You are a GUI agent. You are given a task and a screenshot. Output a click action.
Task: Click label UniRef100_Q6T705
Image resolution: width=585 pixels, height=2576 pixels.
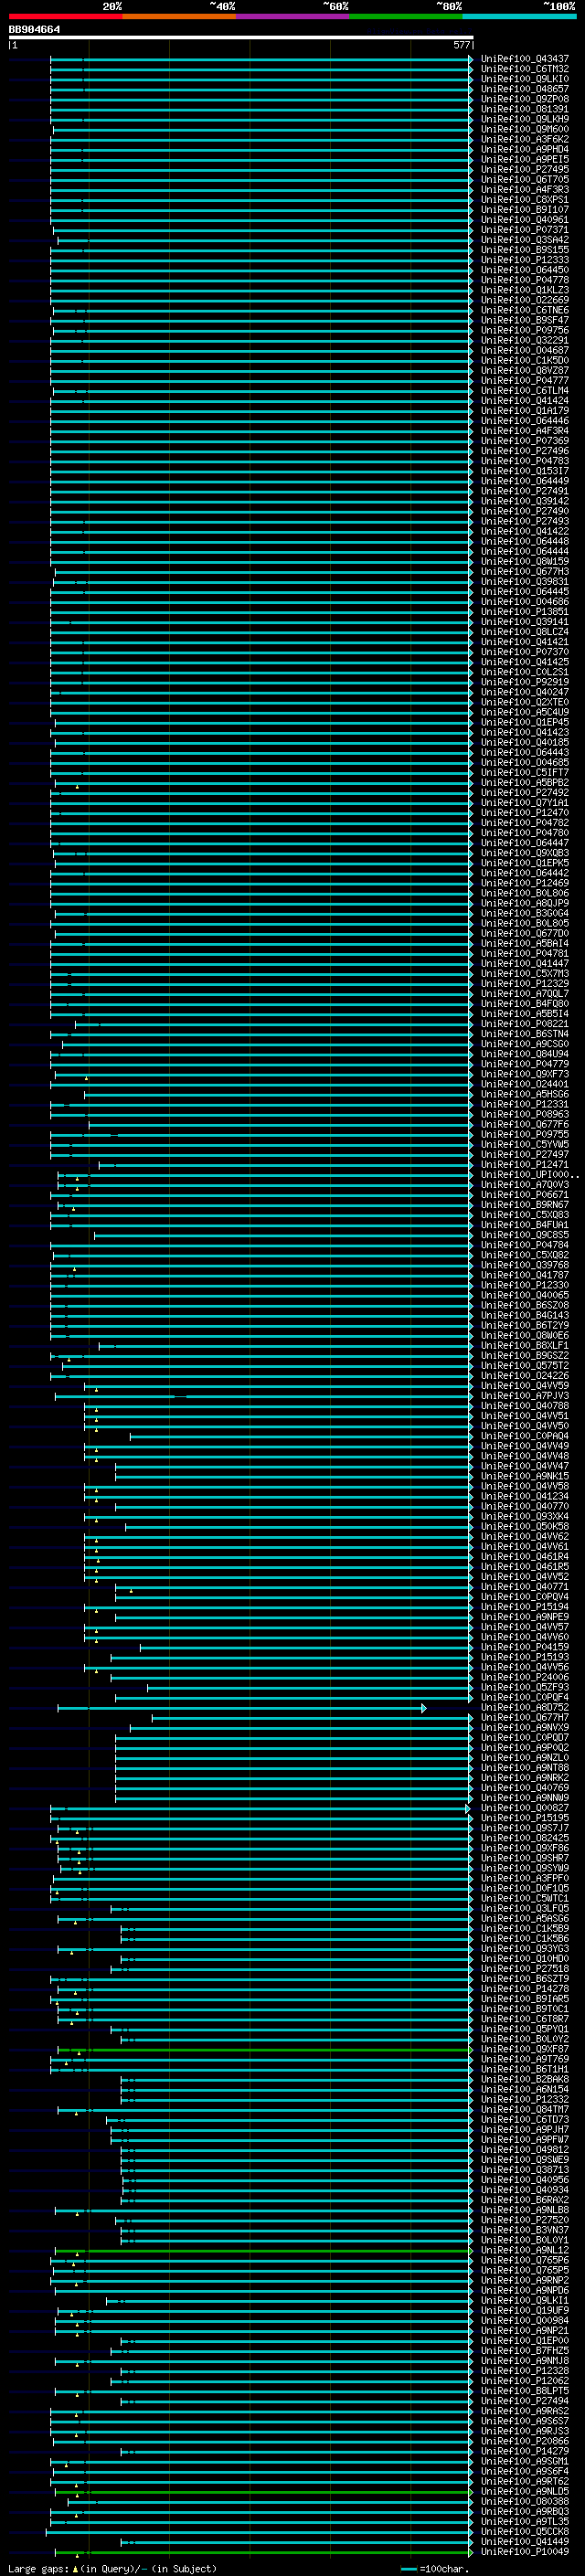525,180
